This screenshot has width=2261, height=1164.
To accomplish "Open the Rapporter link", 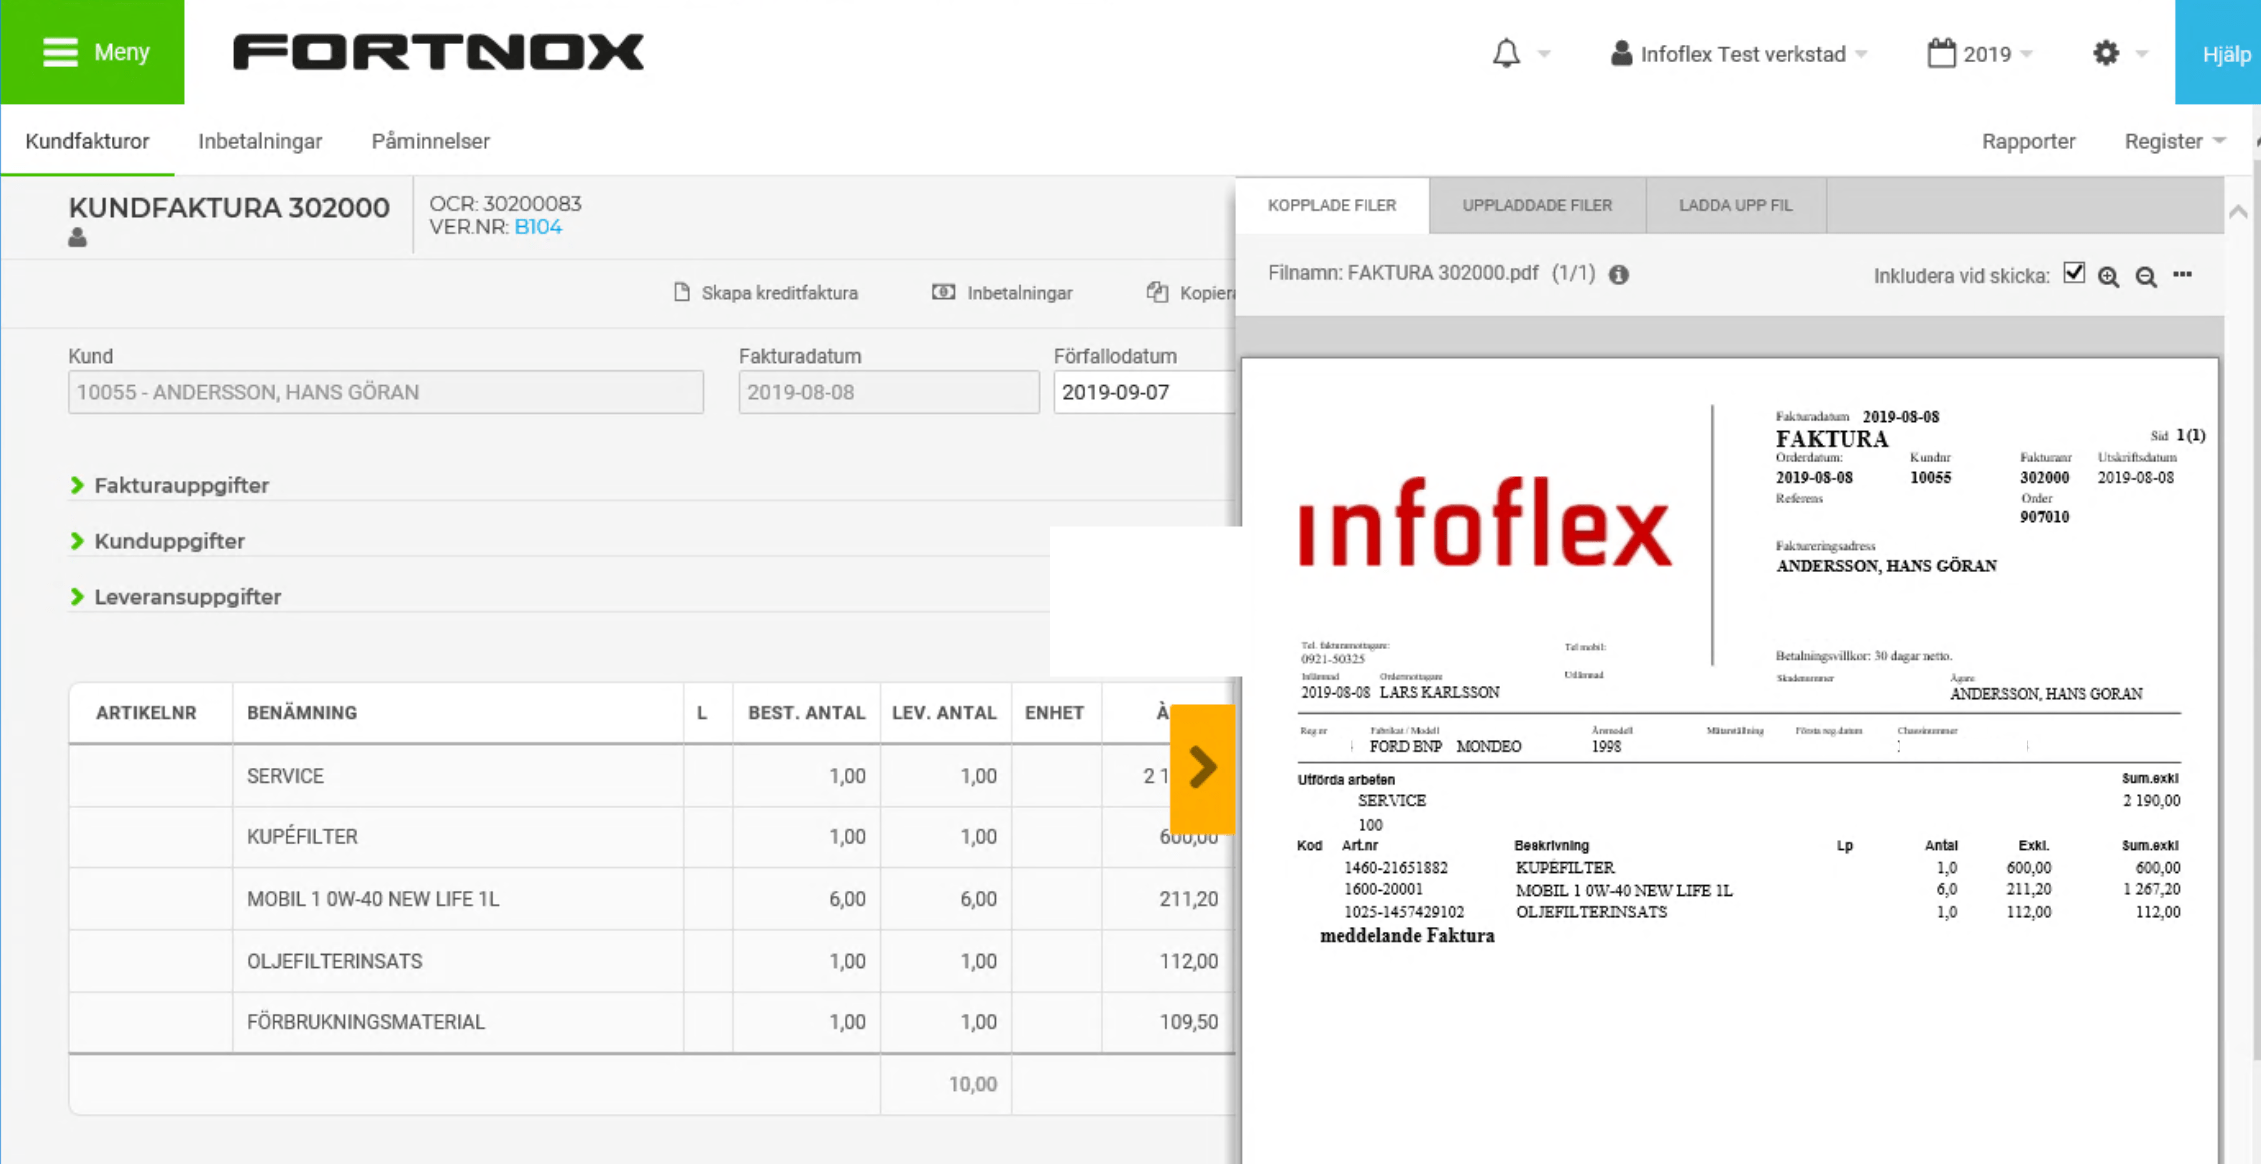I will point(2028,141).
